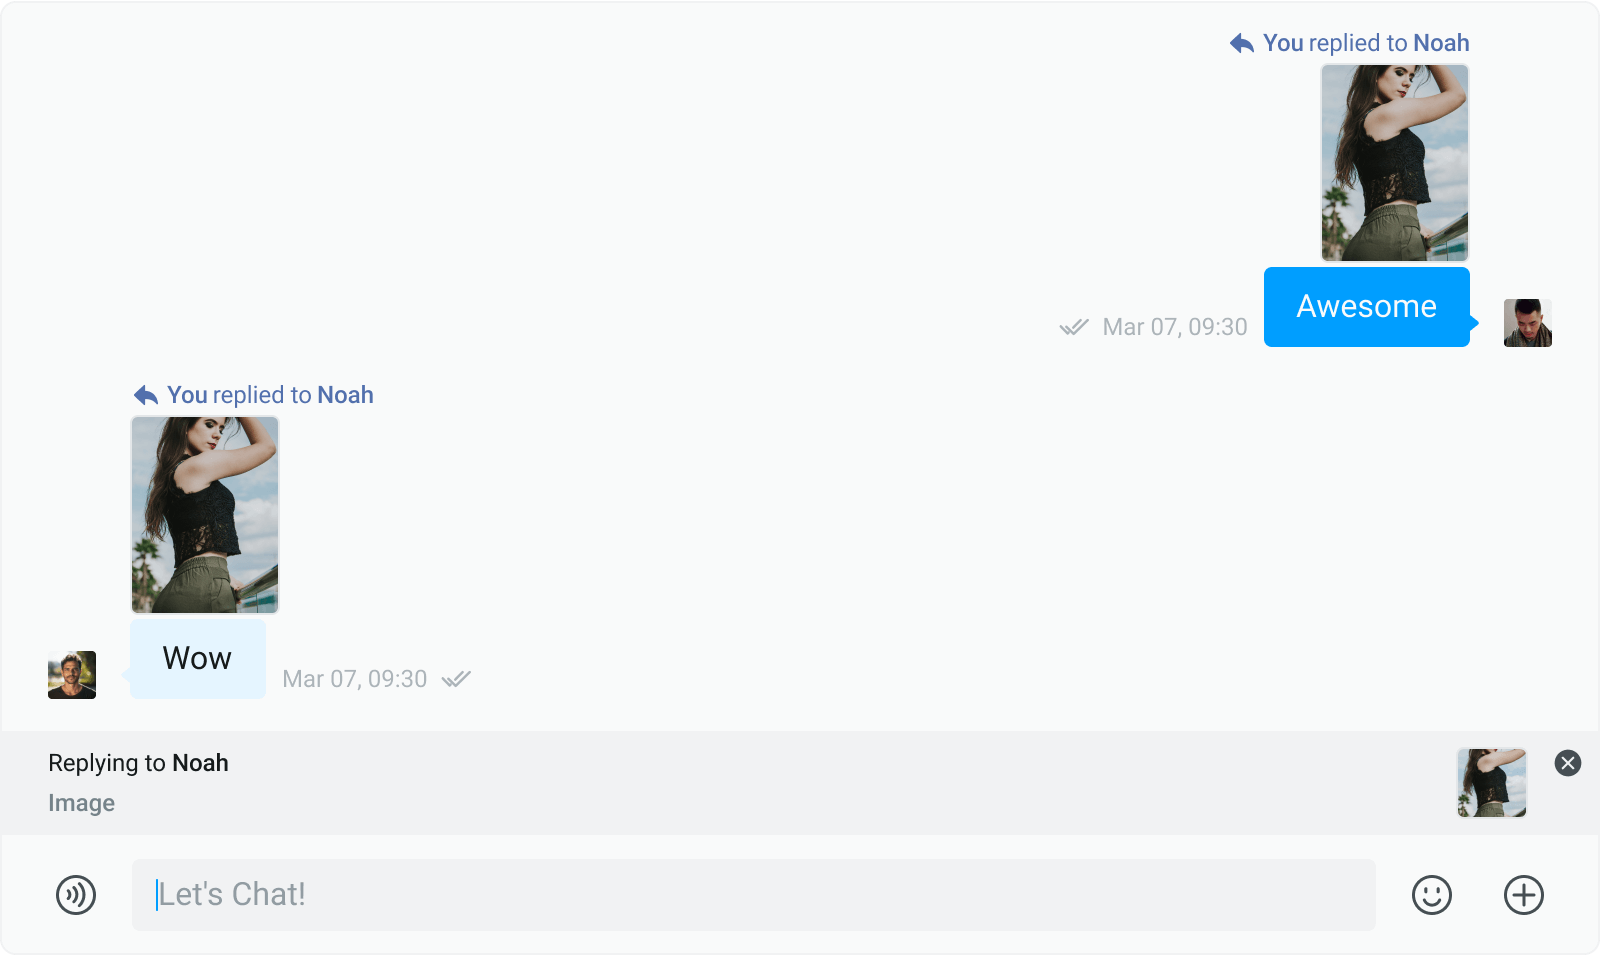This screenshot has height=955, width=1600.
Task: Click the 'Replying to Noah' label
Action: pyautogui.click(x=138, y=763)
